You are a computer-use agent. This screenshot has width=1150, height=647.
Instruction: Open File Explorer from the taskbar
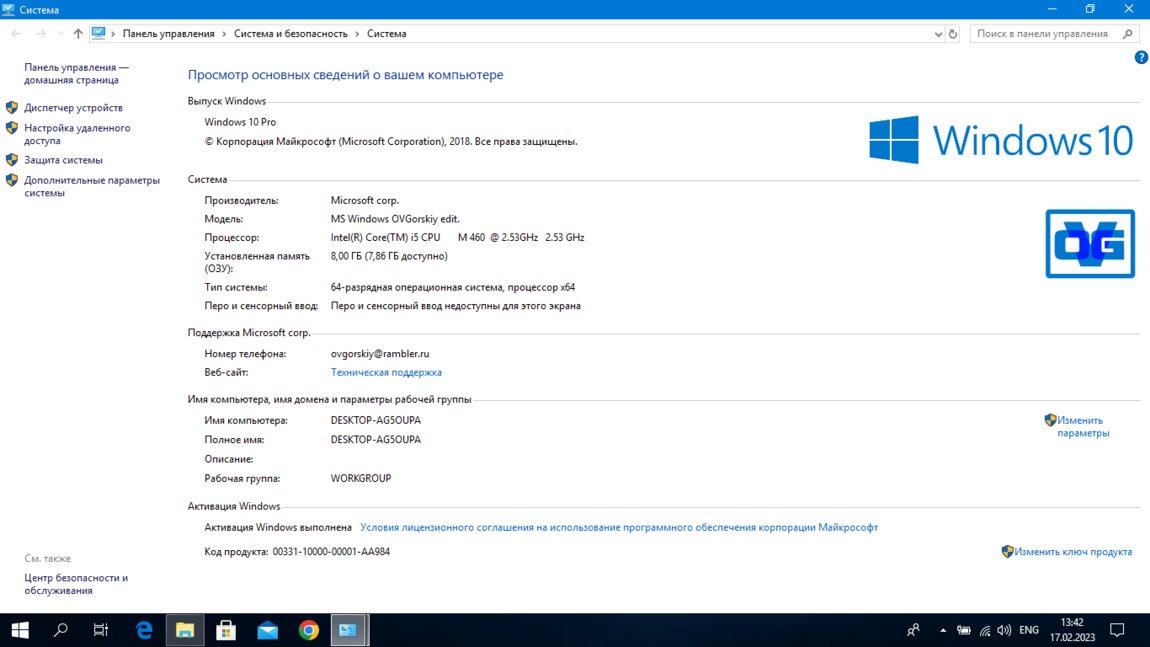click(185, 630)
